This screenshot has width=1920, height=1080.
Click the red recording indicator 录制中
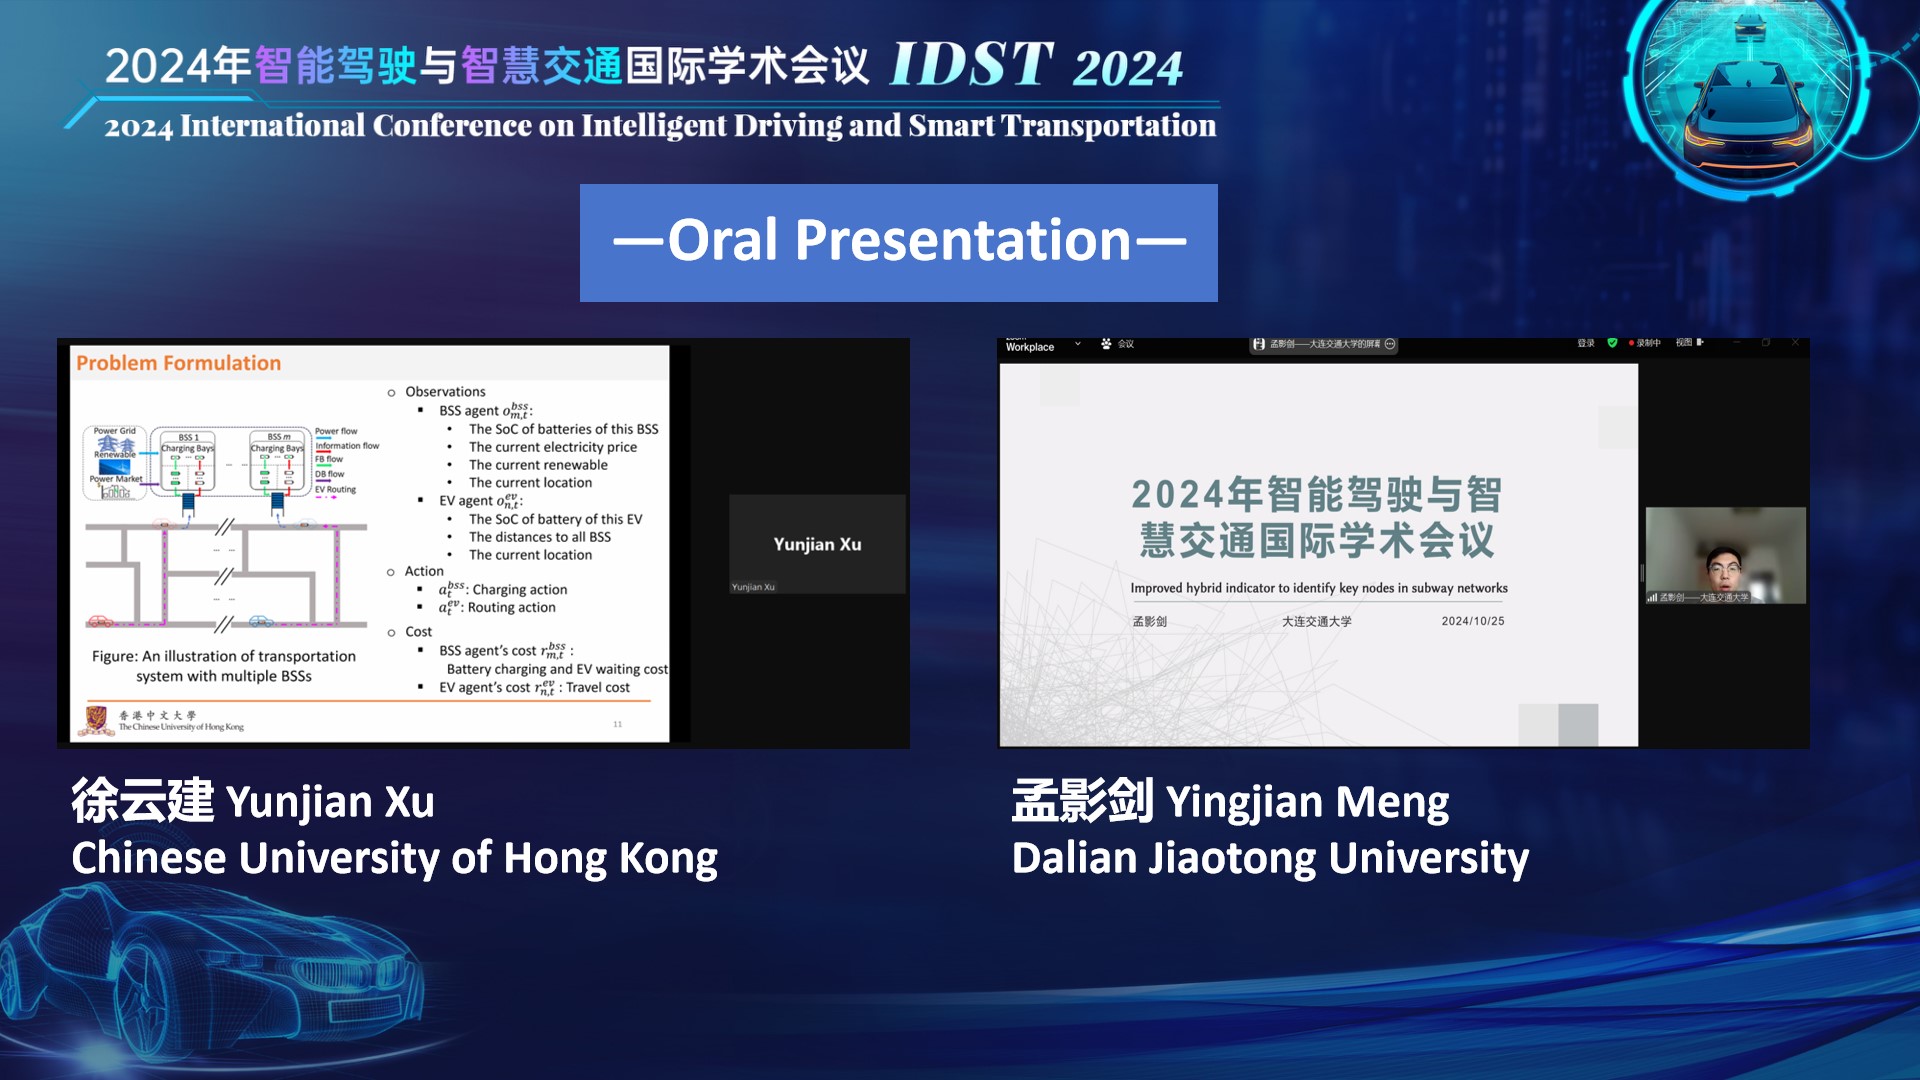coord(1645,343)
